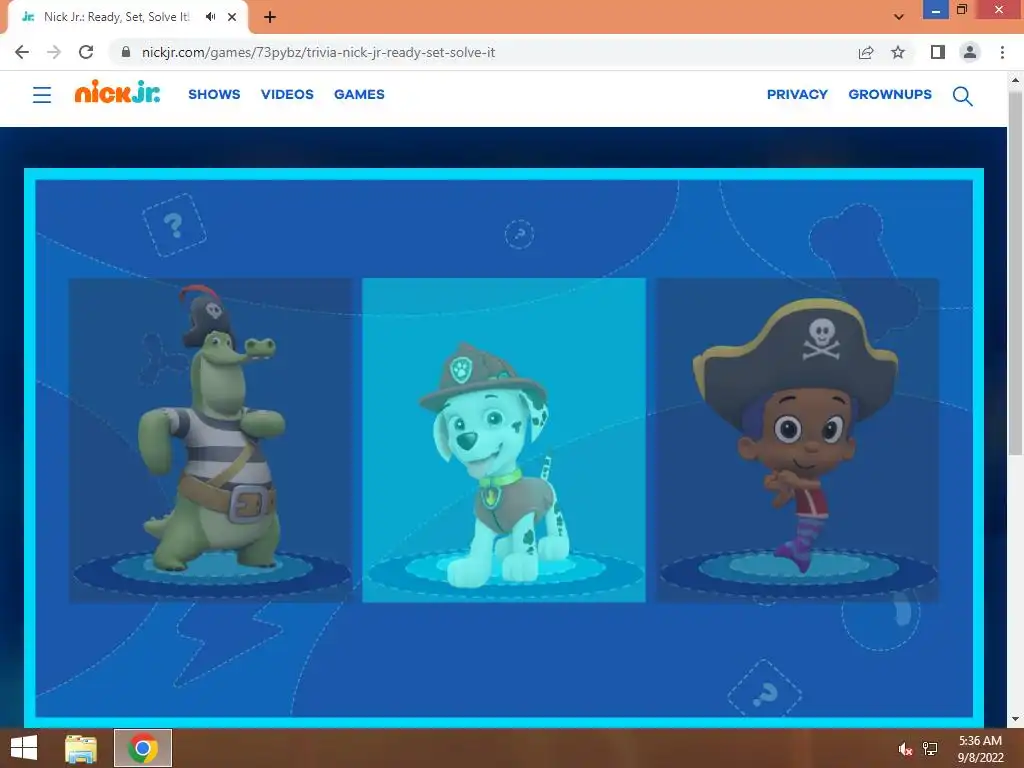Restore down the Chrome window
Viewport: 1024px width, 768px height.
(961, 10)
